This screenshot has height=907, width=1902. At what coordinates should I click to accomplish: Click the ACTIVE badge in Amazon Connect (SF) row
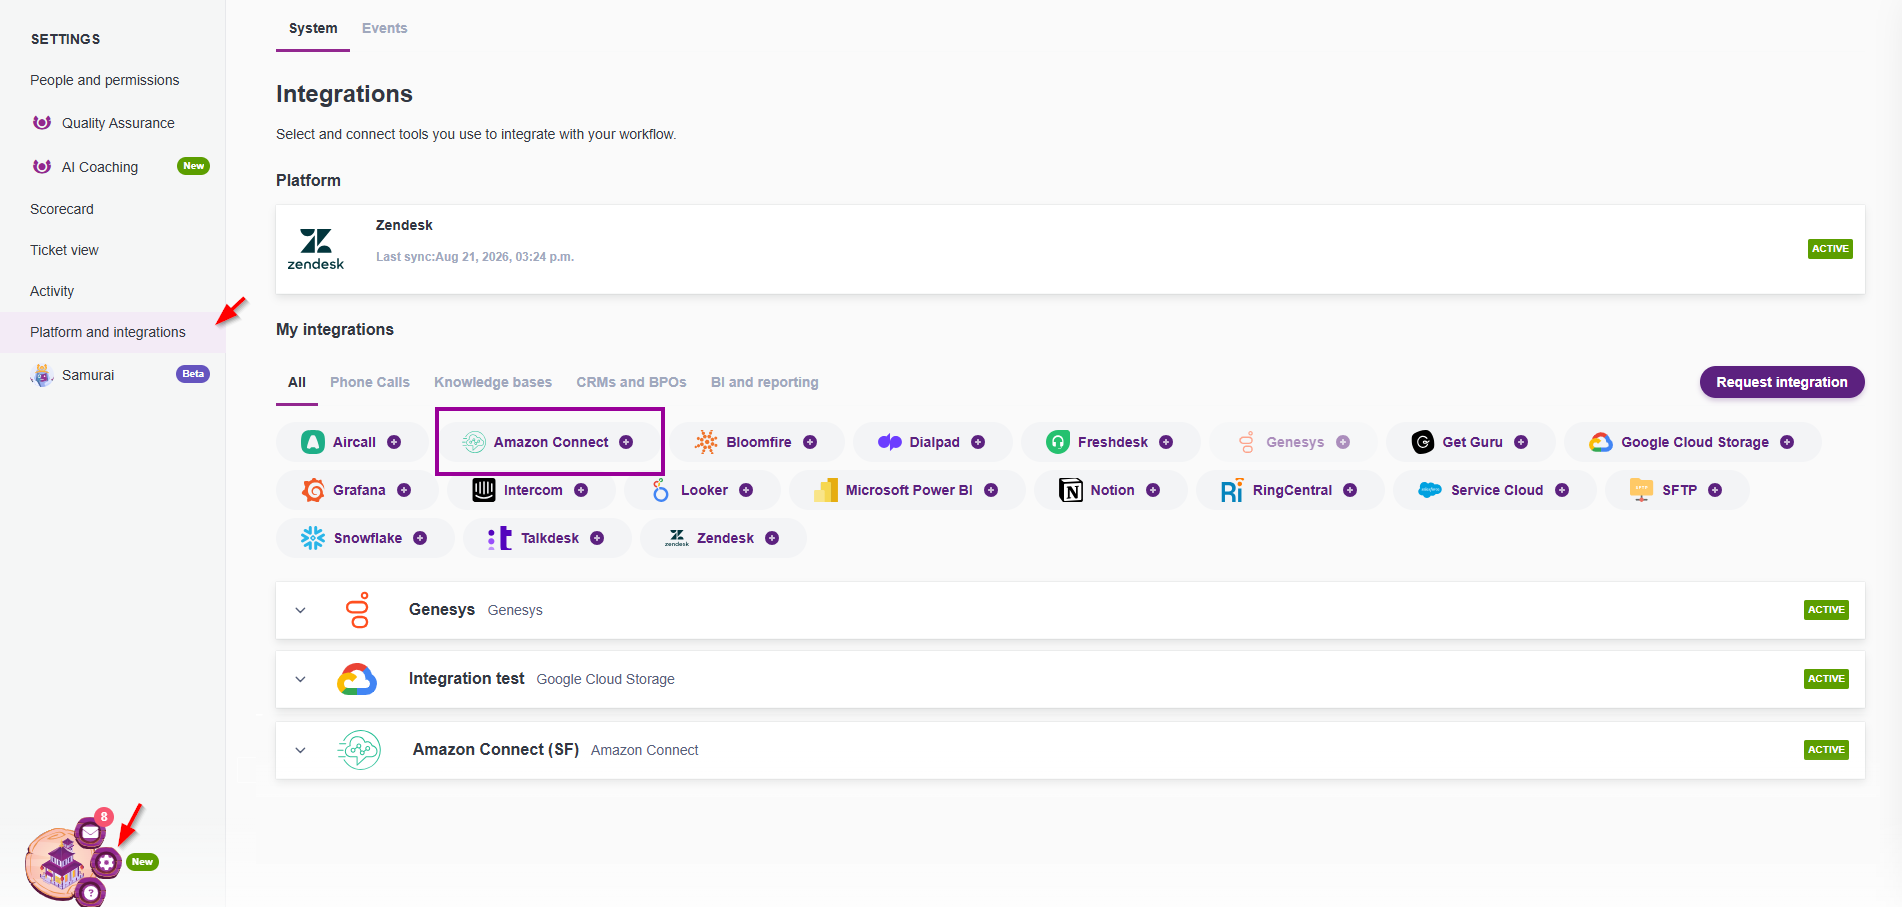pos(1826,750)
